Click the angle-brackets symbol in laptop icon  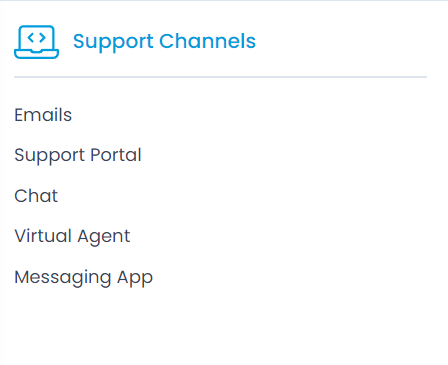(x=36, y=38)
